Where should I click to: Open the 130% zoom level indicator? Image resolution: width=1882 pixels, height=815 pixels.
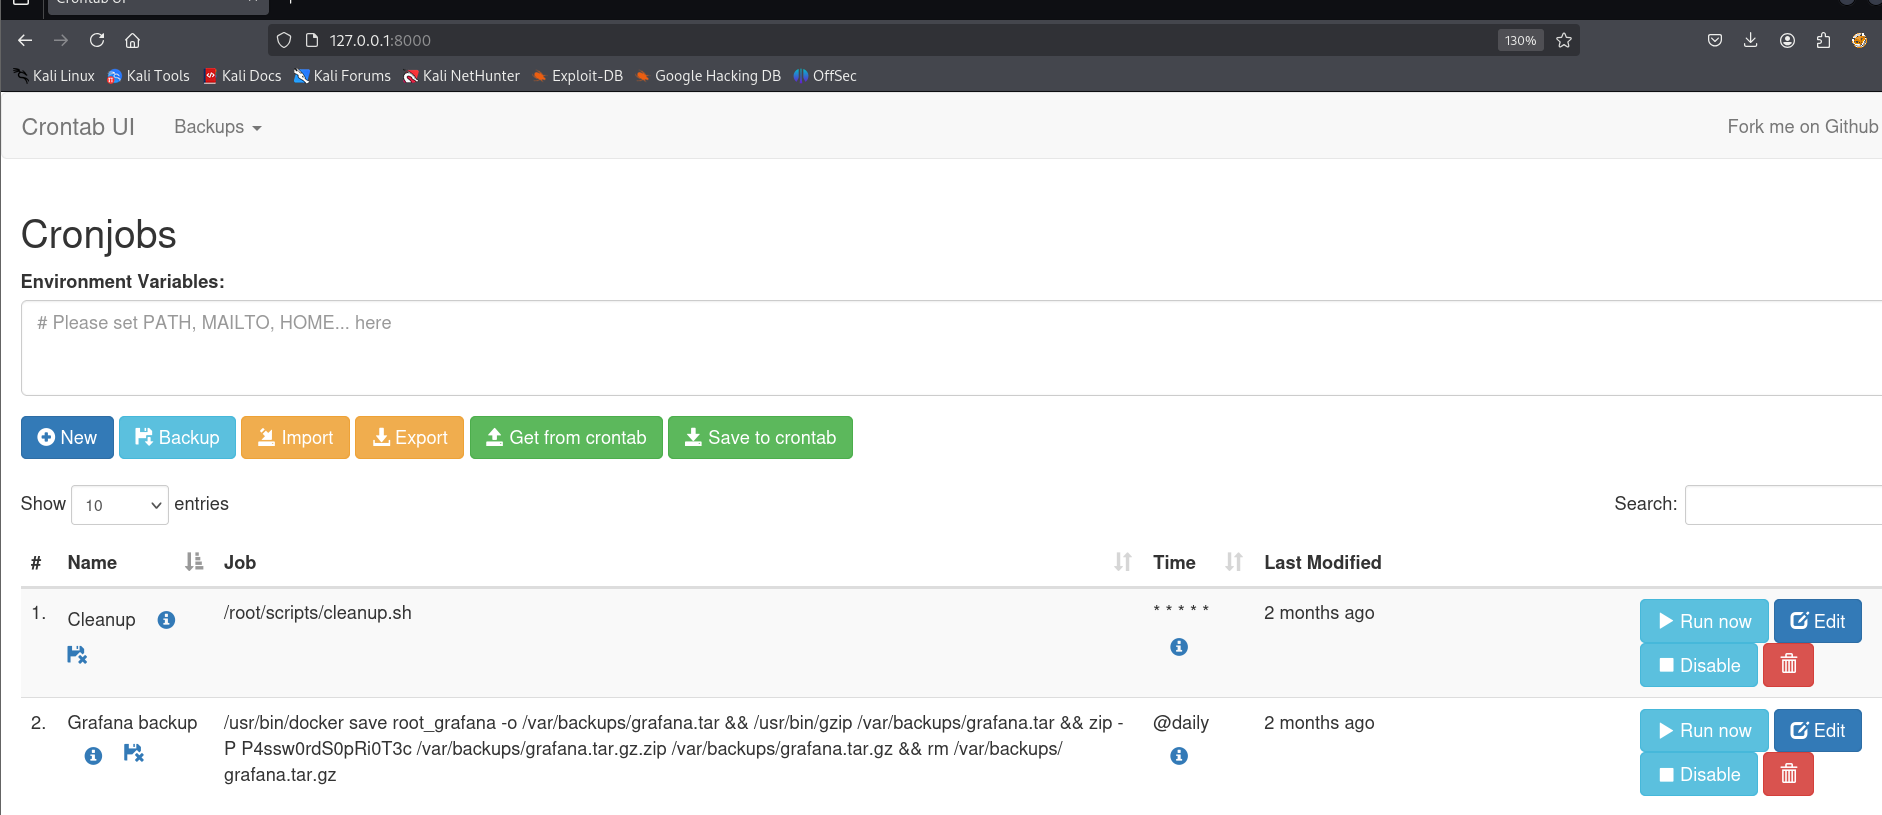(1520, 40)
